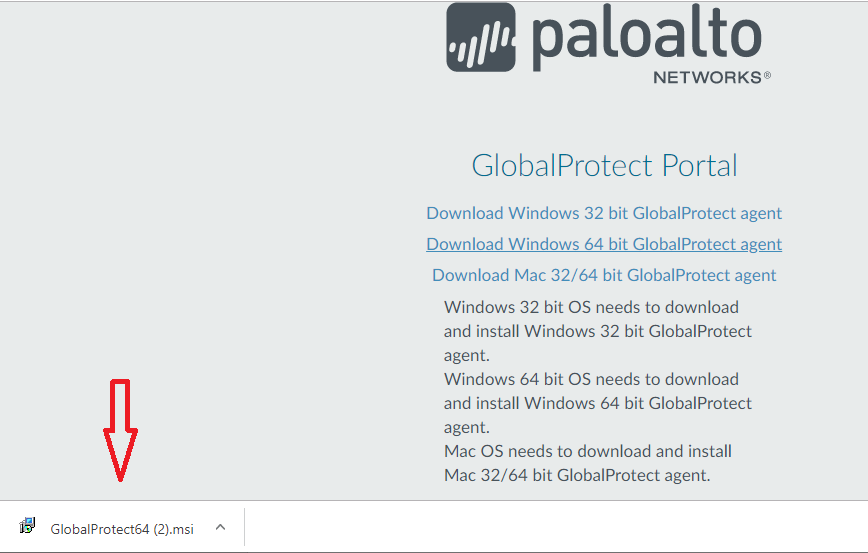
Task: Click the NETWORKS text under the logo
Action: pyautogui.click(x=707, y=77)
